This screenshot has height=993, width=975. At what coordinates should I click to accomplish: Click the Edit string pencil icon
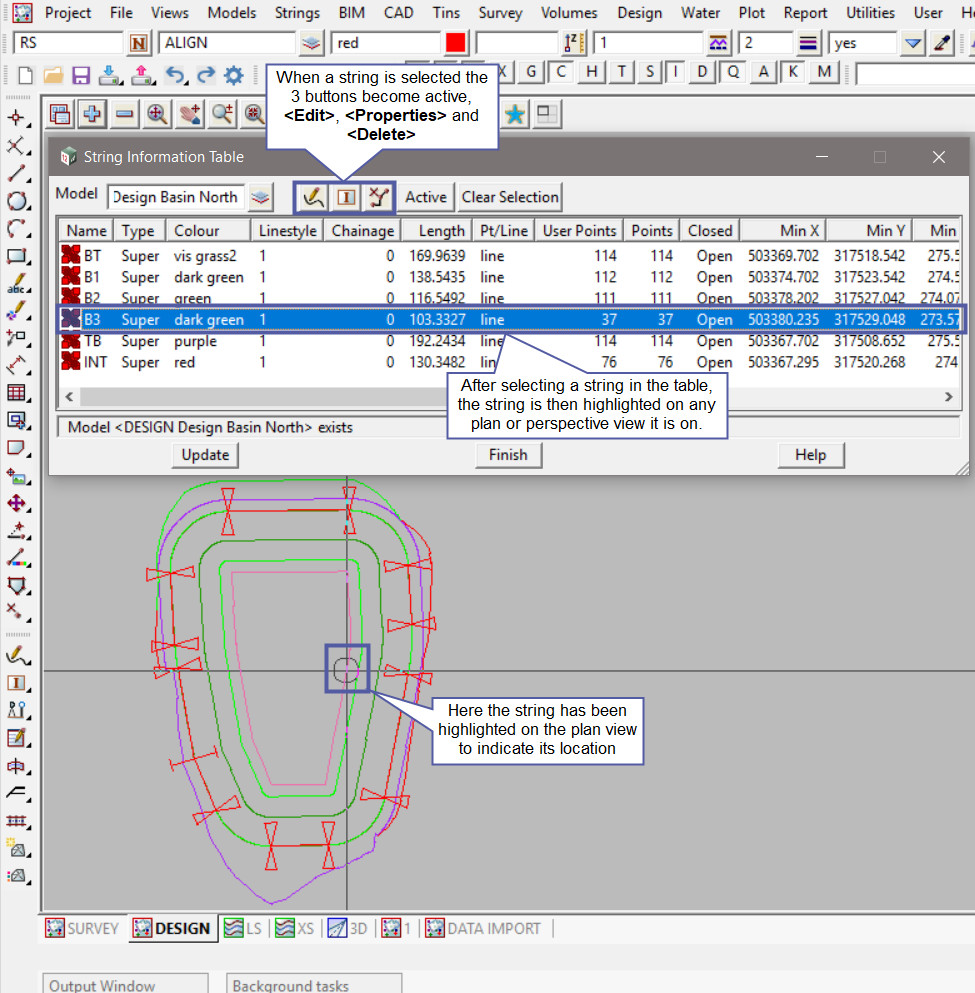314,198
